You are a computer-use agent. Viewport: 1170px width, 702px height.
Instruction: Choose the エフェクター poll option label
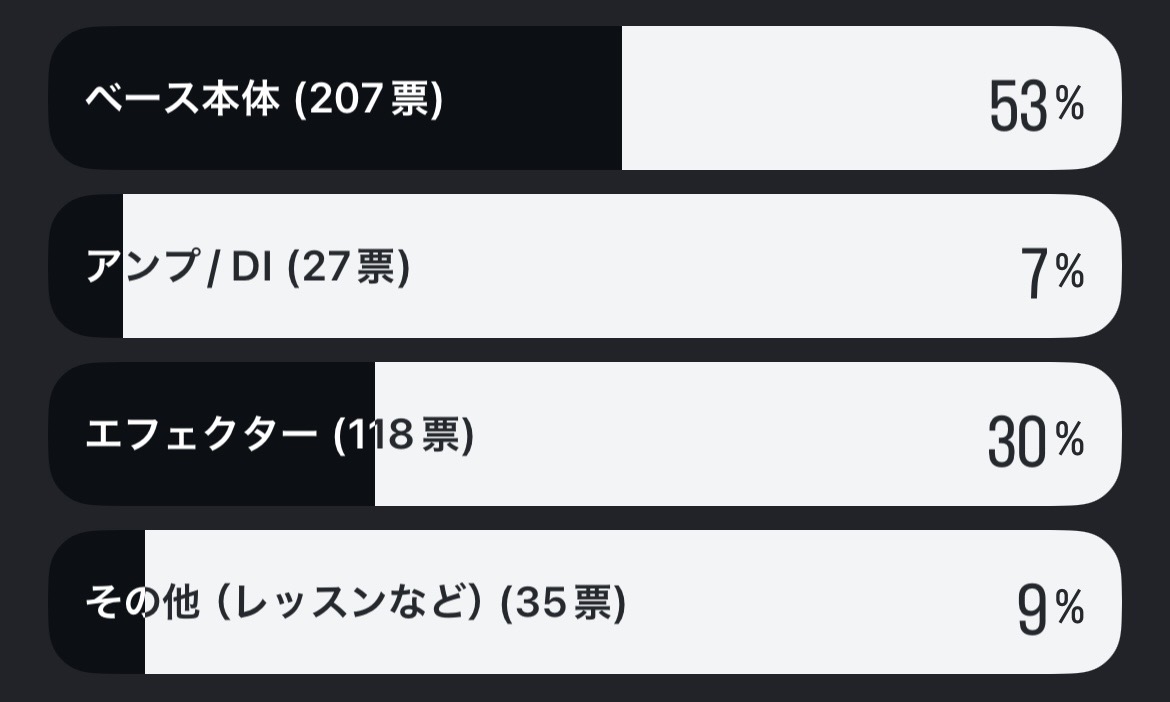[x=201, y=436]
